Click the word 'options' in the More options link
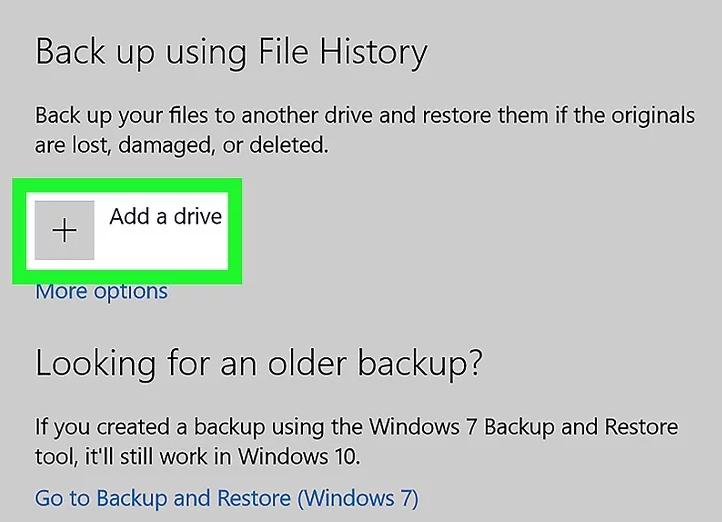Image resolution: width=722 pixels, height=522 pixels. click(x=130, y=292)
